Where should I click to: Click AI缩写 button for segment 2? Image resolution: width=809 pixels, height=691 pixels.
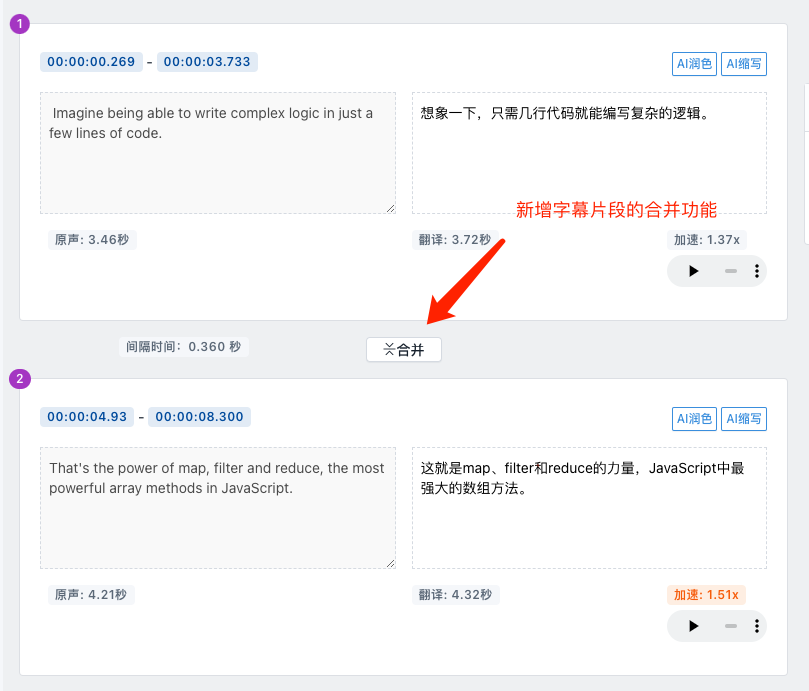click(743, 419)
